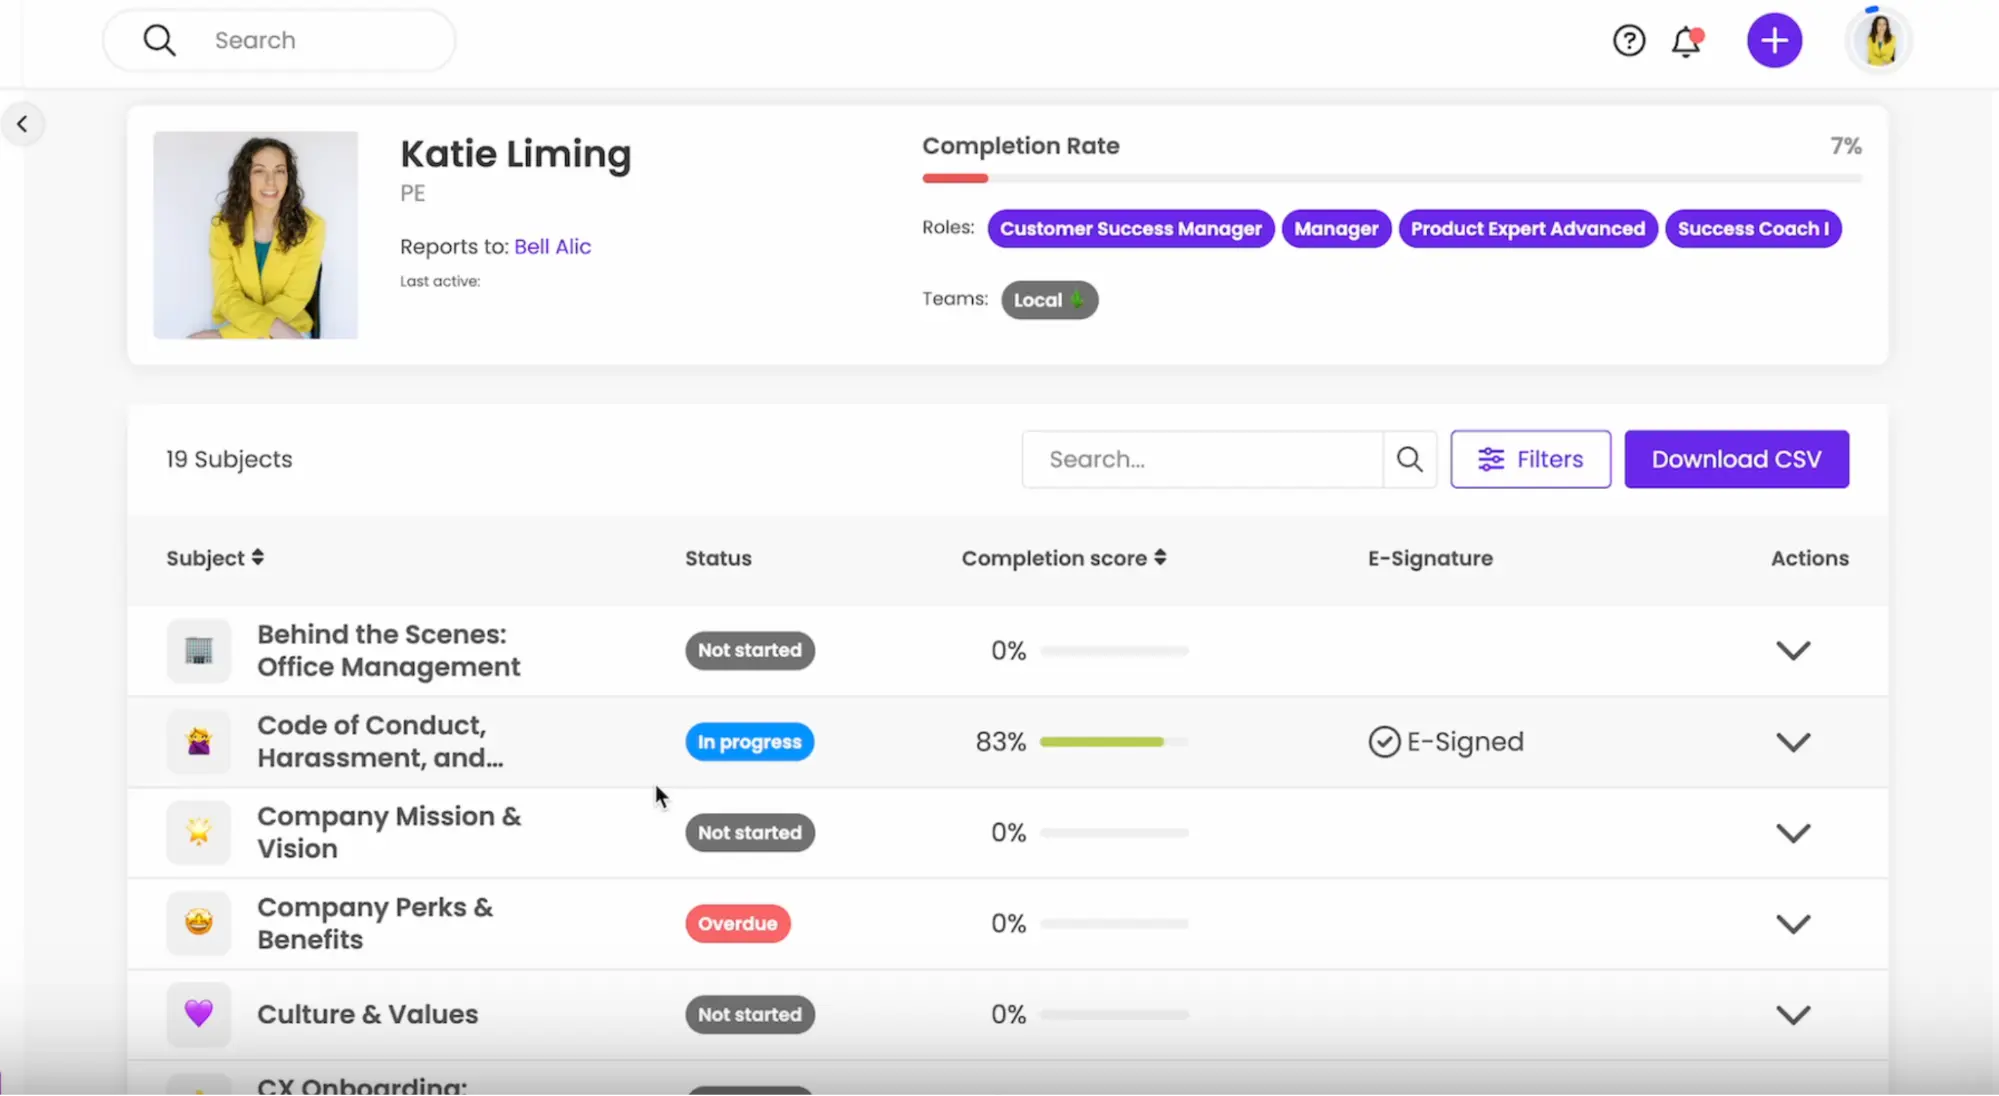Click the Success Coach I role badge
Viewport: 1999px width, 1096px height.
point(1752,228)
